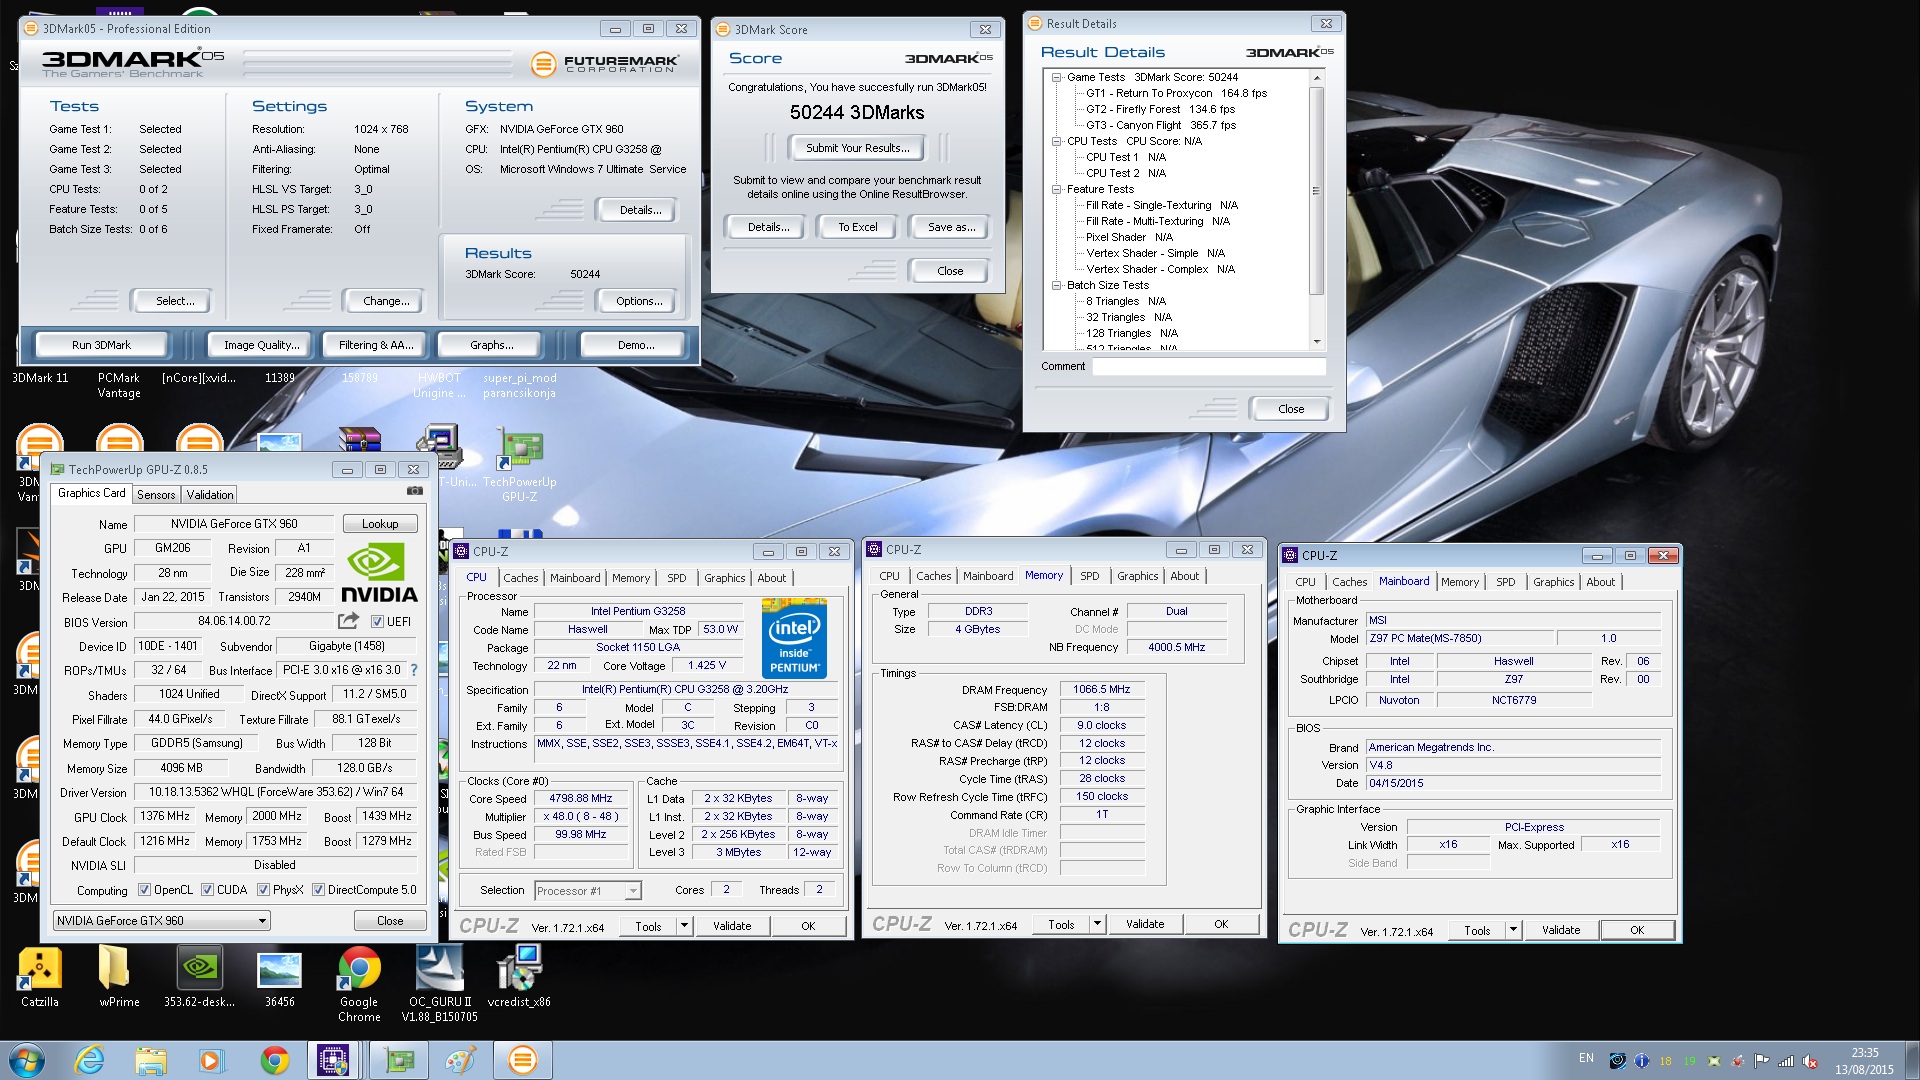Open Internet Explorer from the taskbar
Screen dimensions: 1920x1080
(89, 1060)
